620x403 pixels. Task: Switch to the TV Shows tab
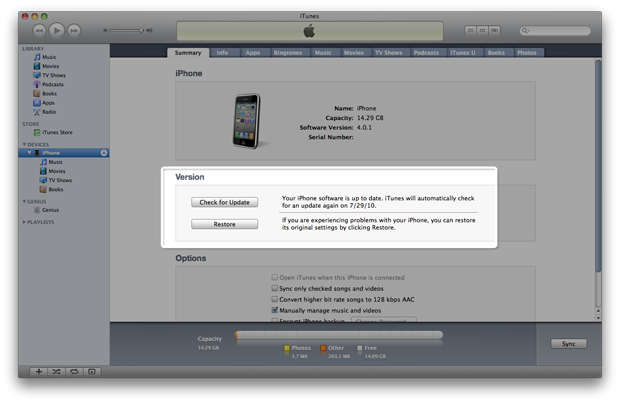(389, 53)
